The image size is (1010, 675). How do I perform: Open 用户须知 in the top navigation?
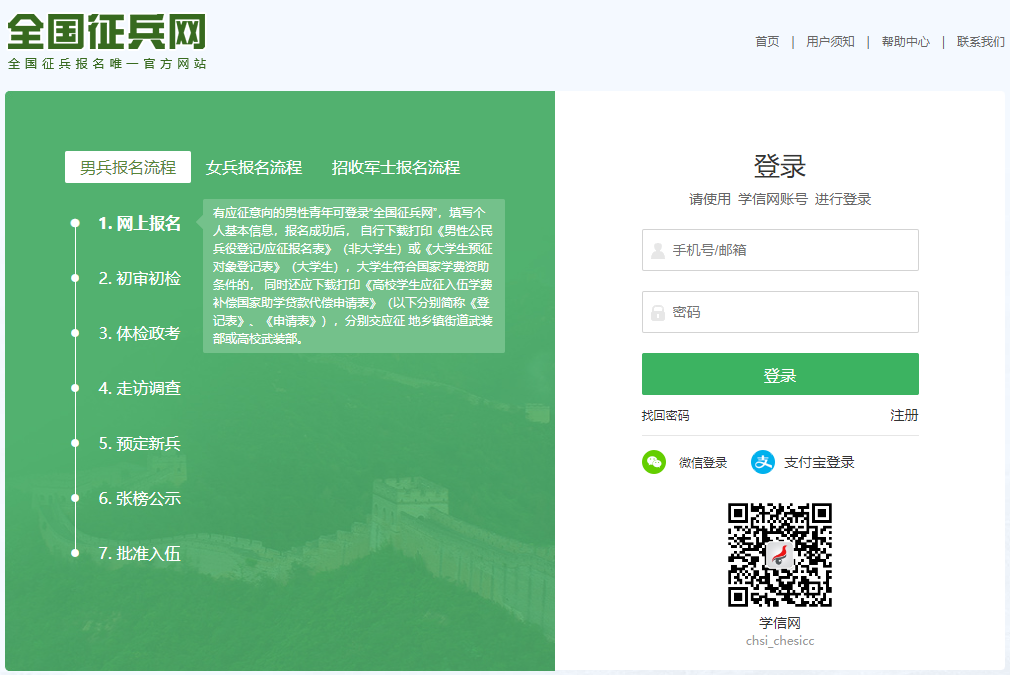pyautogui.click(x=830, y=41)
